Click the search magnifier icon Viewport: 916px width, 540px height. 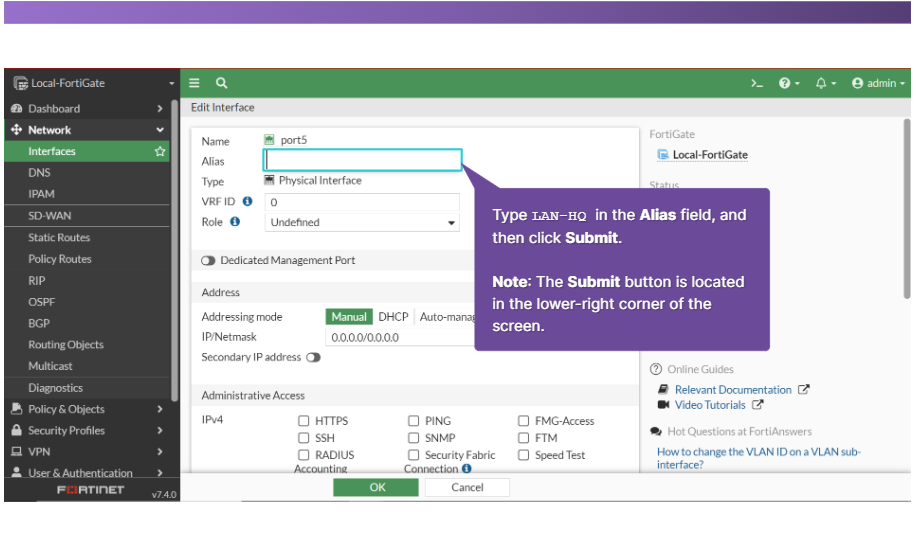(x=221, y=83)
